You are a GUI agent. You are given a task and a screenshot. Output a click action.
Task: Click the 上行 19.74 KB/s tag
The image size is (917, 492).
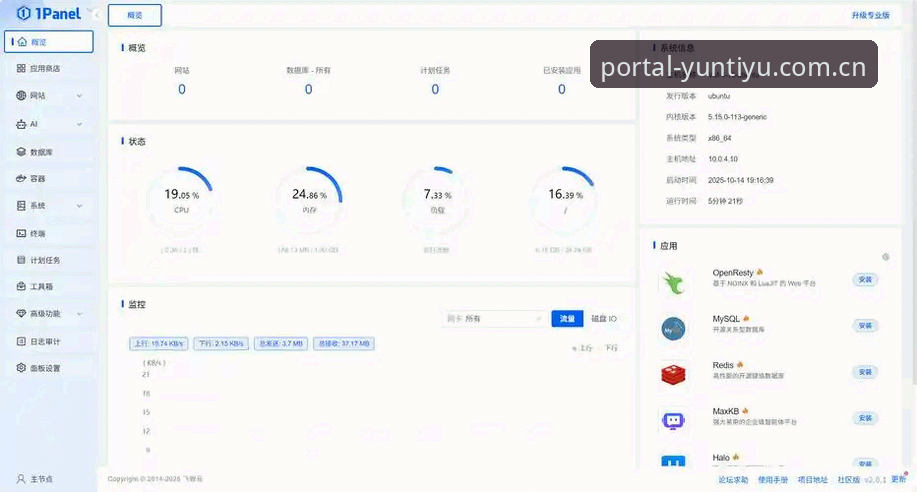pyautogui.click(x=158, y=344)
